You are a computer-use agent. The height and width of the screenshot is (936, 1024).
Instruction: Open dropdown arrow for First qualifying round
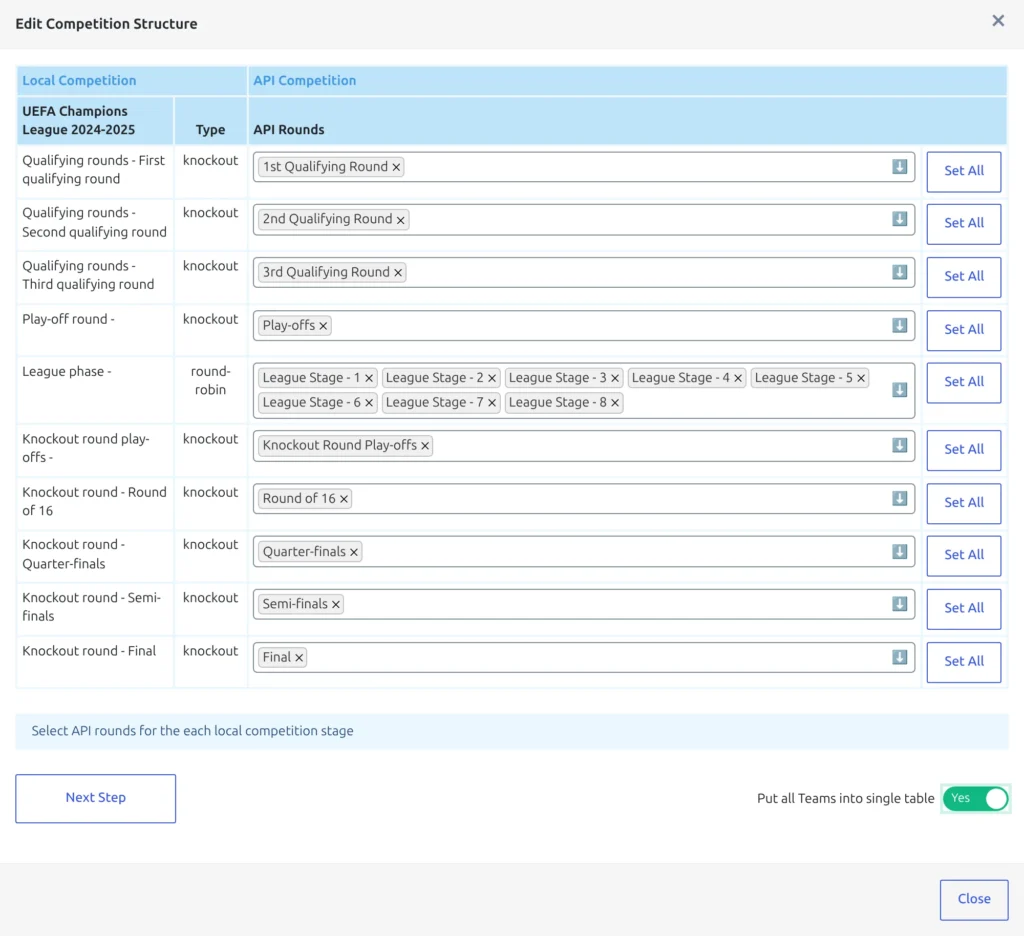click(899, 167)
